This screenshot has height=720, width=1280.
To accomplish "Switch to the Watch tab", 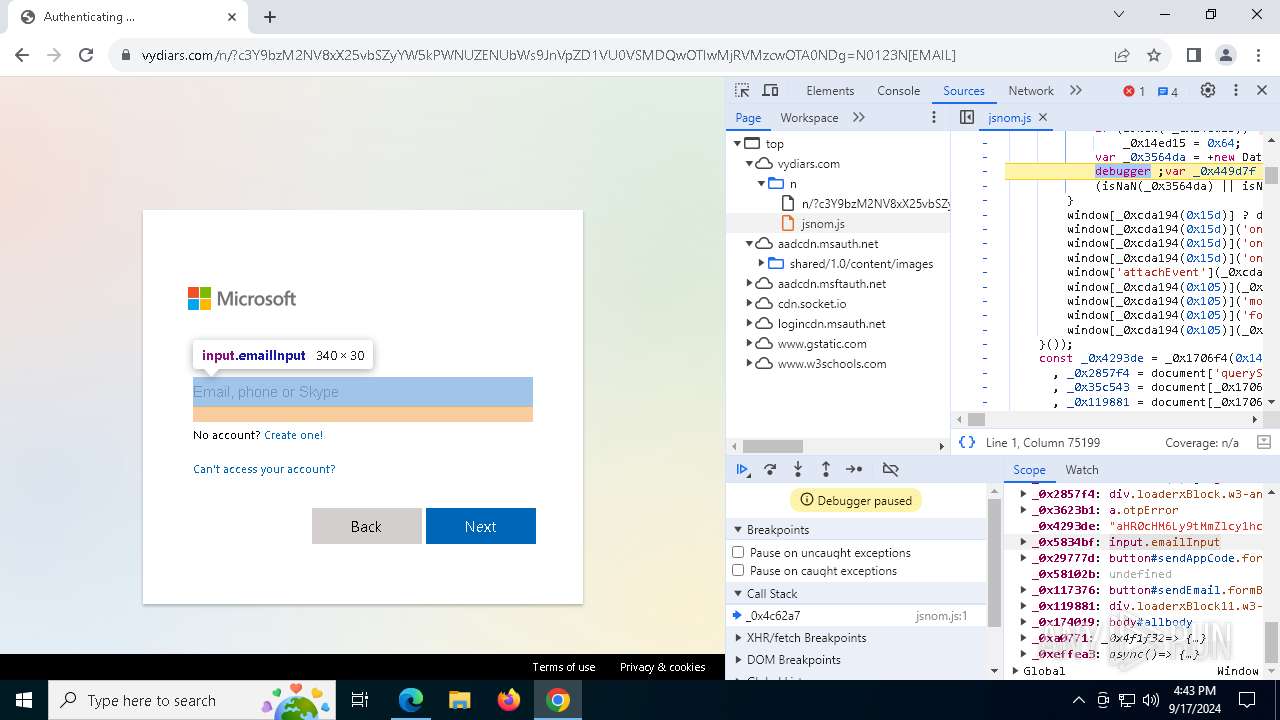I will point(1082,469).
